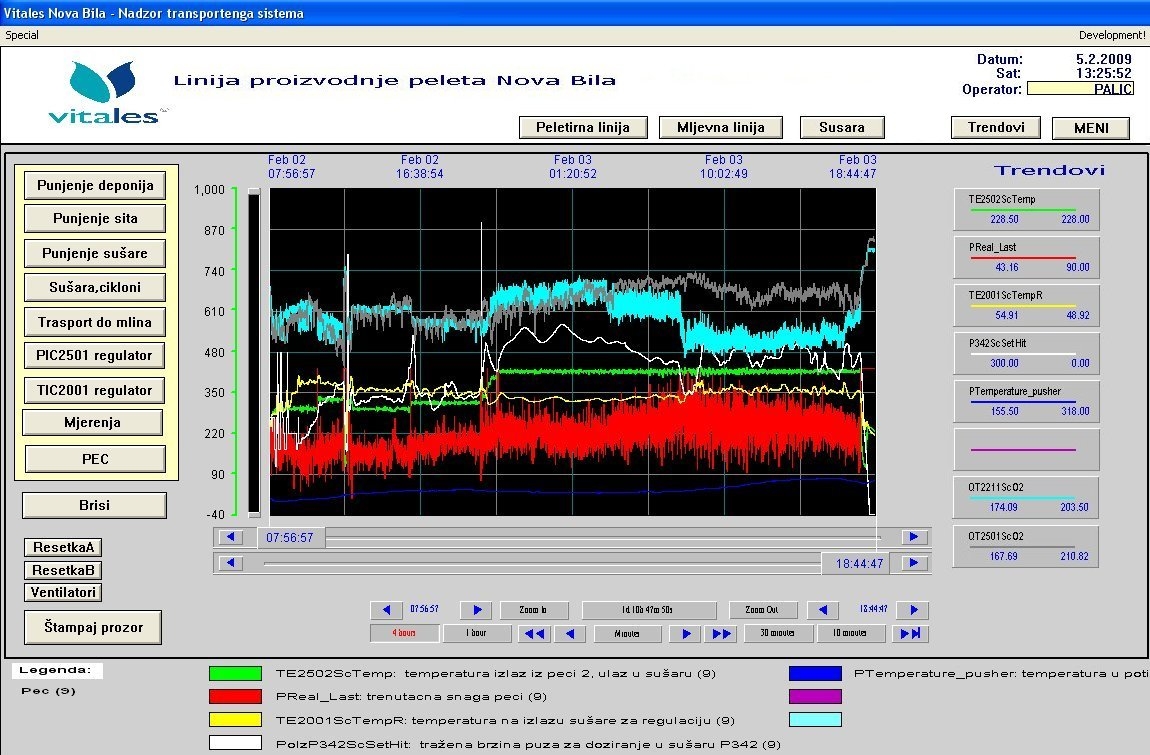
Task: Click the Vitales logo
Action: coord(103,92)
